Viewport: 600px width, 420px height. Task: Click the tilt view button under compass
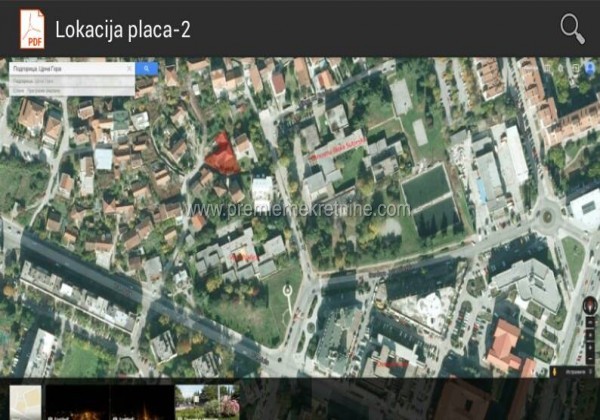click(590, 322)
